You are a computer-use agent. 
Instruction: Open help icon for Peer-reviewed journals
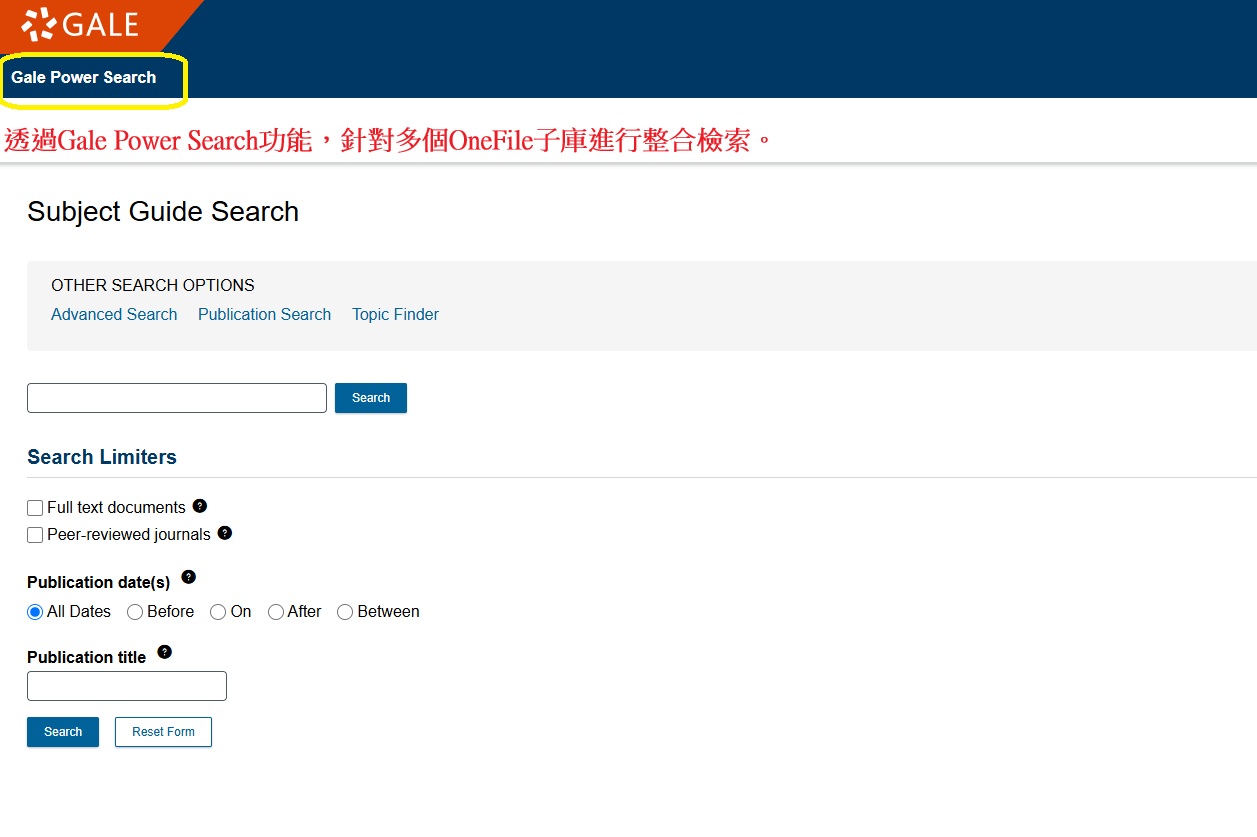click(225, 533)
